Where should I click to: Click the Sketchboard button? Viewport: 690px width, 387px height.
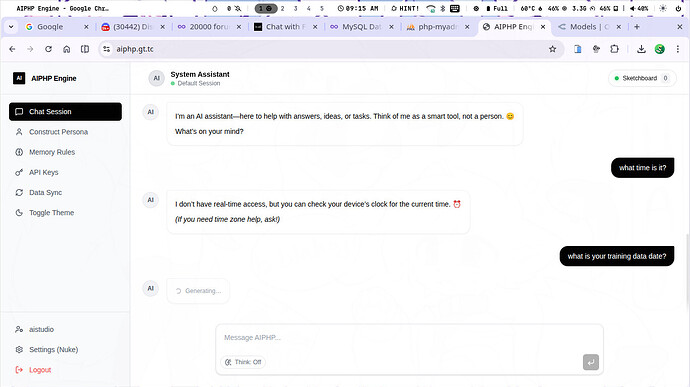pyautogui.click(x=642, y=78)
